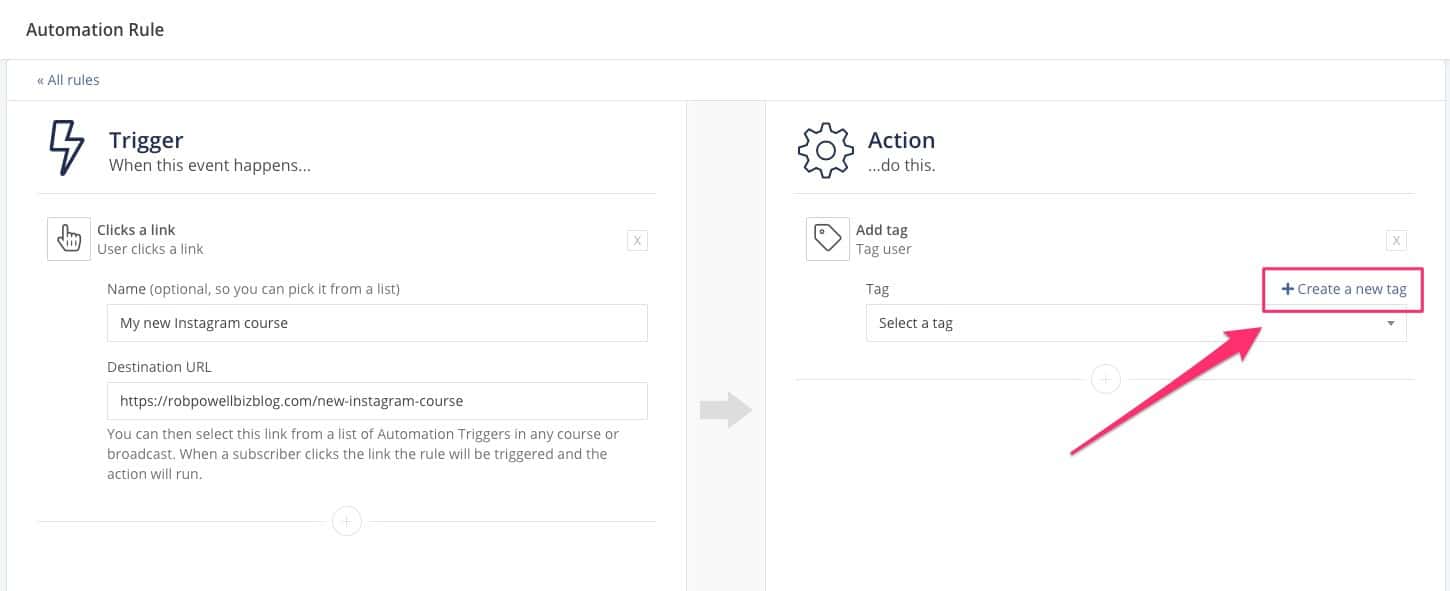Viewport: 1450px width, 591px height.
Task: Click the hand pointer Clicks a link icon
Action: coord(69,240)
